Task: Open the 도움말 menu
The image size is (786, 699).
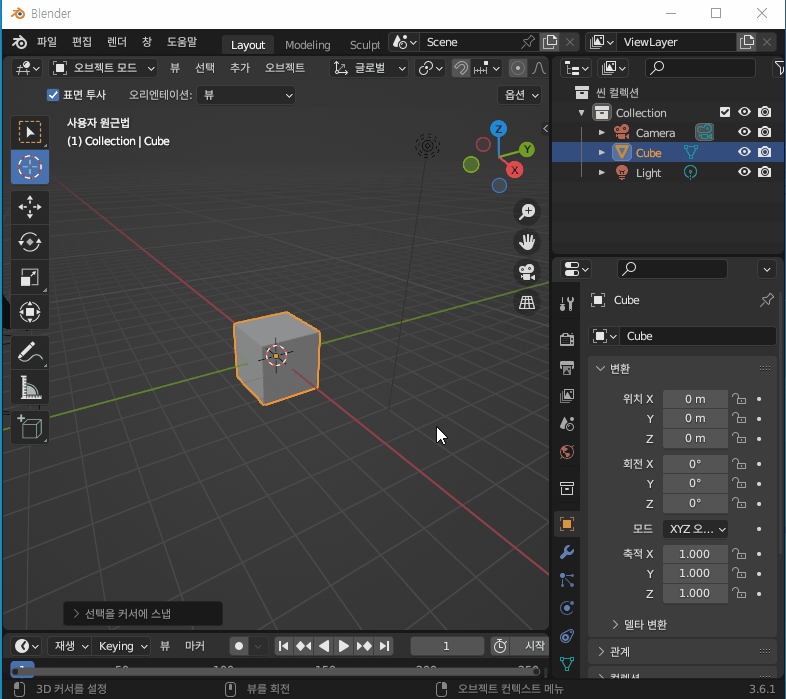Action: click(182, 42)
